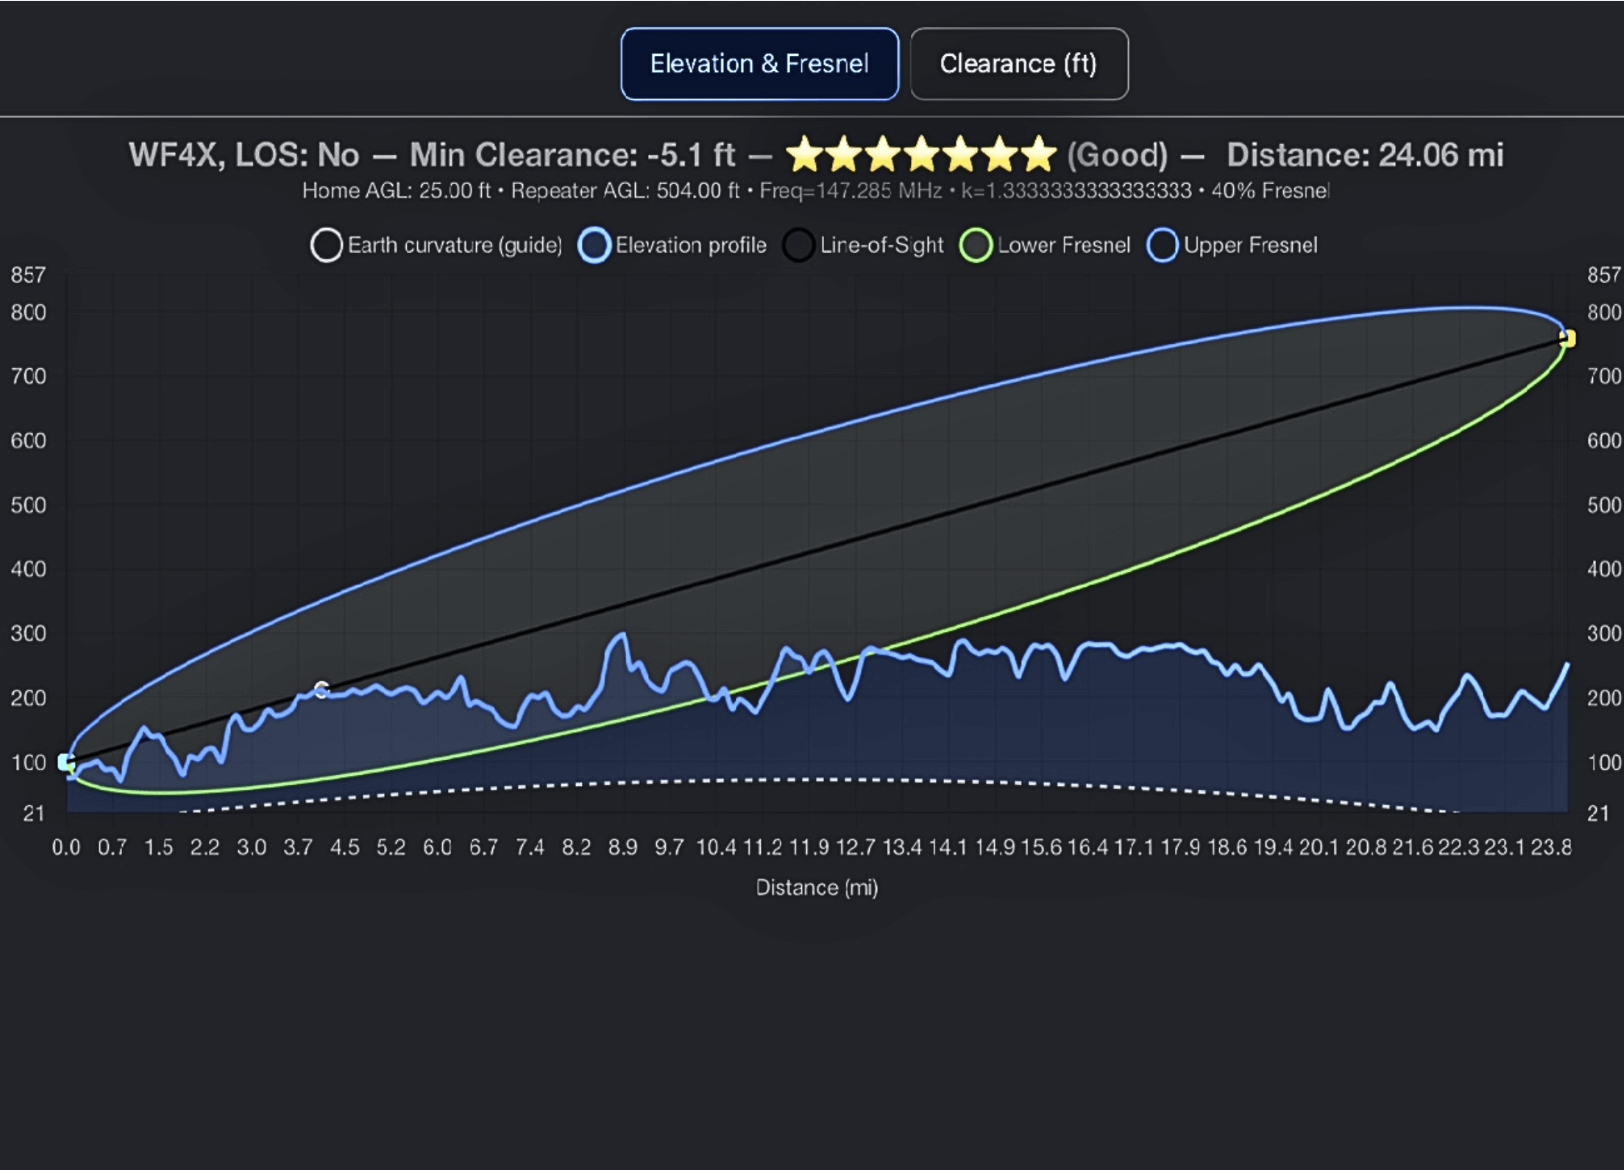Image resolution: width=1624 pixels, height=1170 pixels.
Task: Click the 500 label on the left axis
Action: tap(28, 505)
